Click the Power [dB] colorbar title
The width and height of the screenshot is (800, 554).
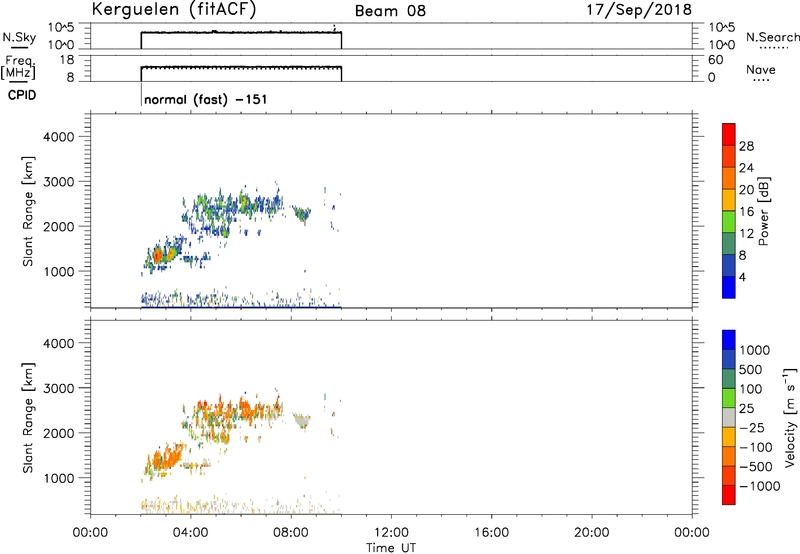click(x=763, y=211)
